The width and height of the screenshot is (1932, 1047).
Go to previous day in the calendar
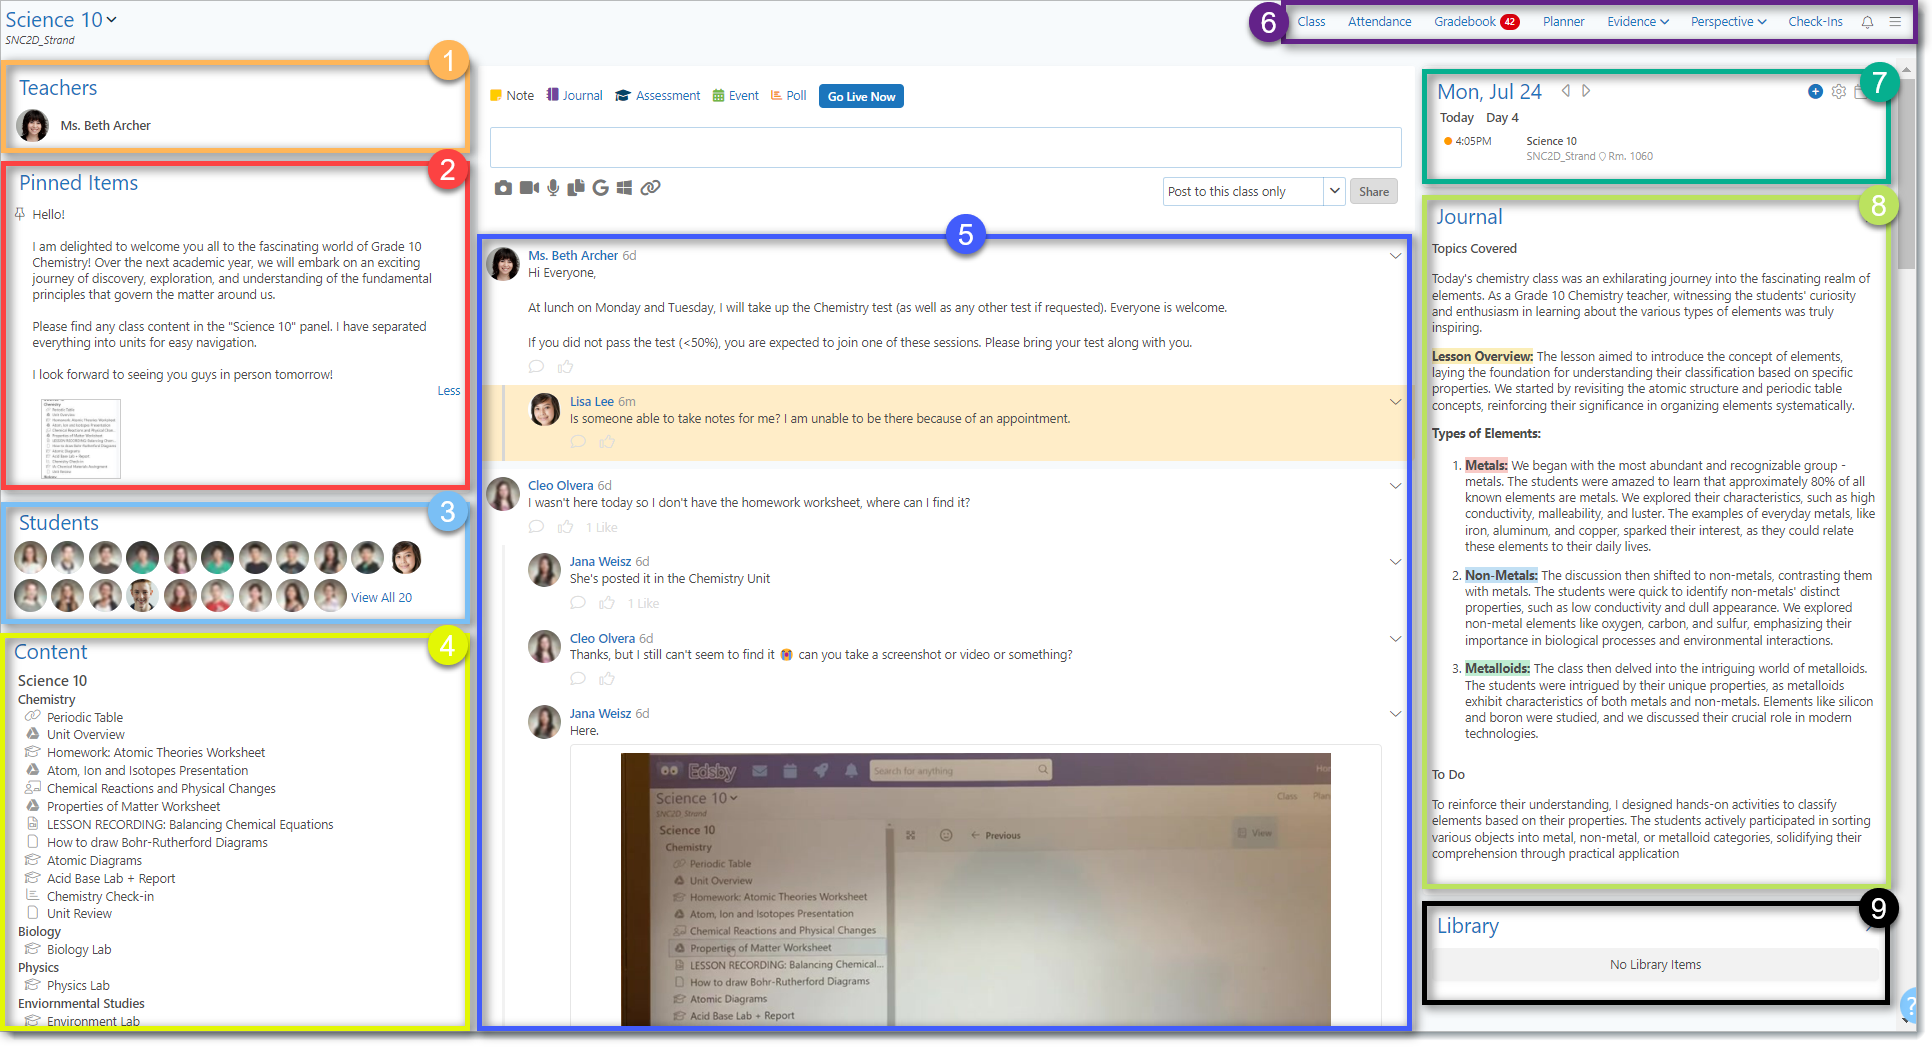click(1566, 91)
